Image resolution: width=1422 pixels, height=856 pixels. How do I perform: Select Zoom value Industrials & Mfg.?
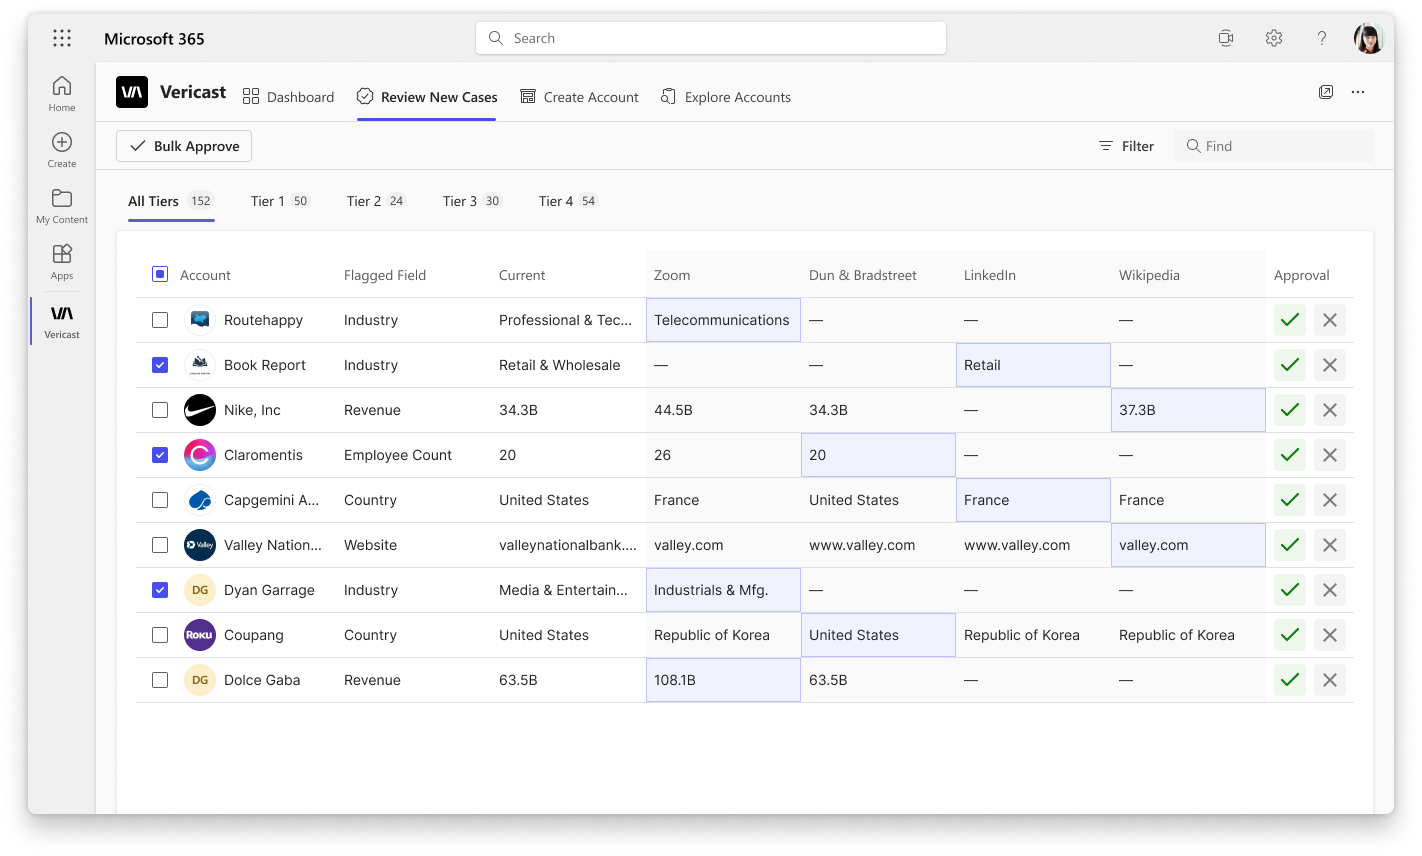coord(723,590)
